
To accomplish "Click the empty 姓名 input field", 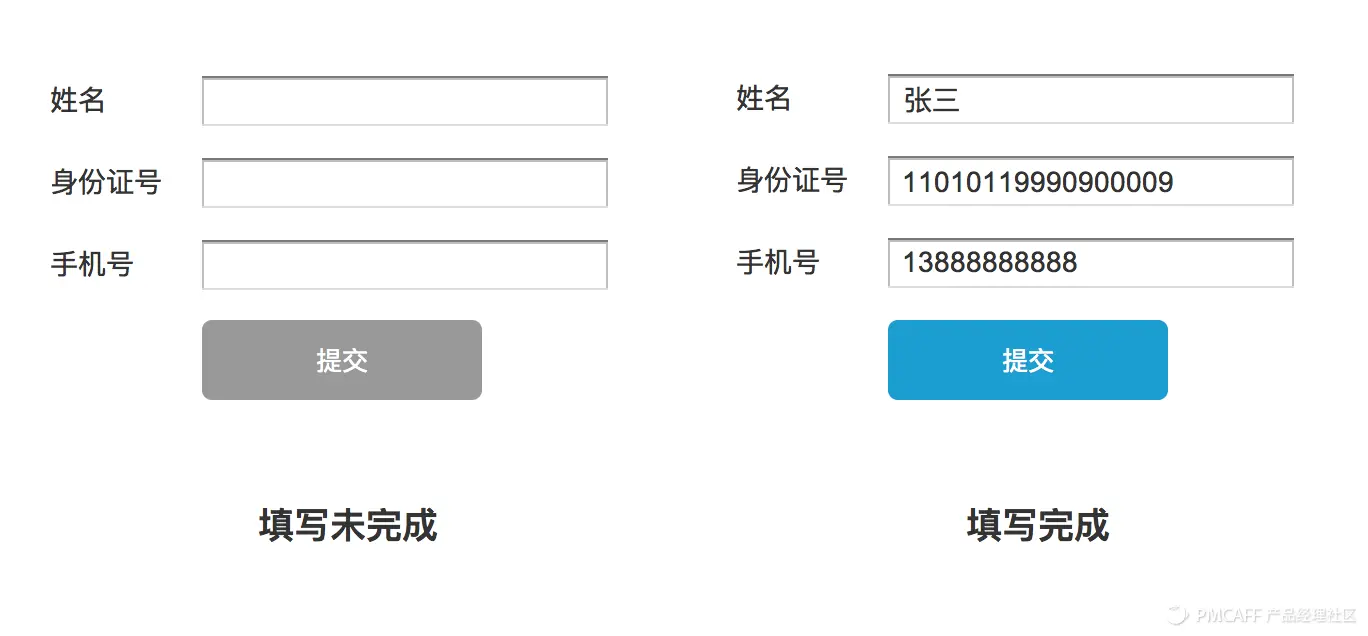I will tap(404, 100).
